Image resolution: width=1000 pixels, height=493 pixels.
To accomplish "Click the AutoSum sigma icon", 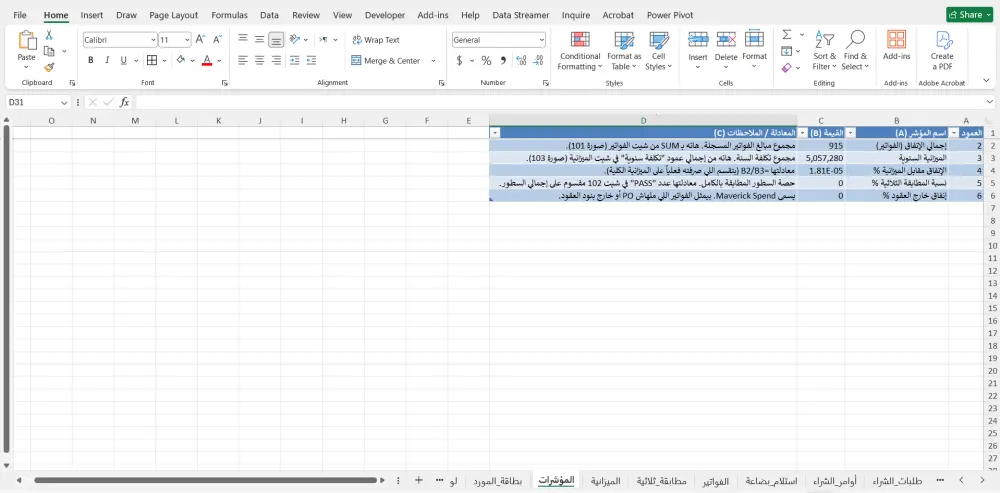I will click(x=787, y=35).
